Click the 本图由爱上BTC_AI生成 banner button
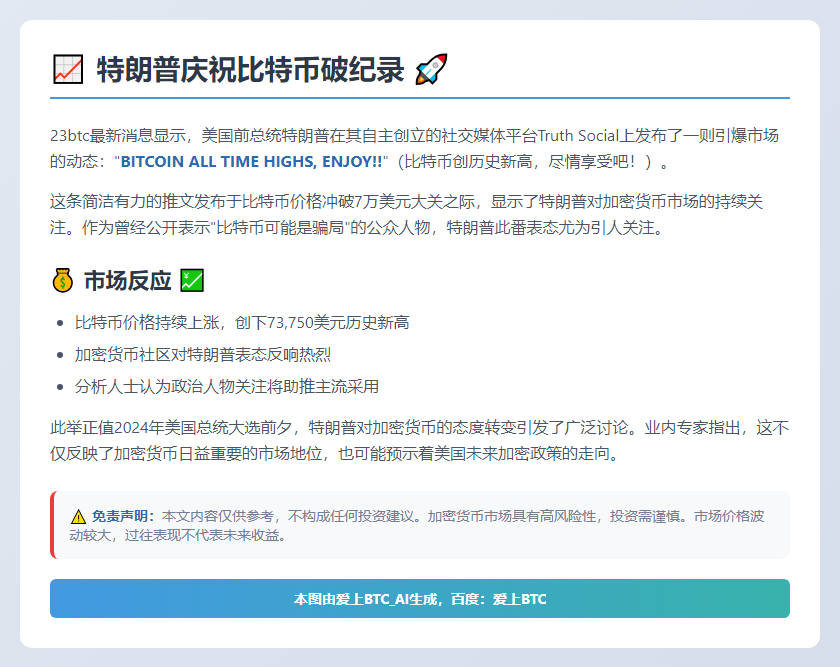This screenshot has height=667, width=840. pyautogui.click(x=419, y=598)
